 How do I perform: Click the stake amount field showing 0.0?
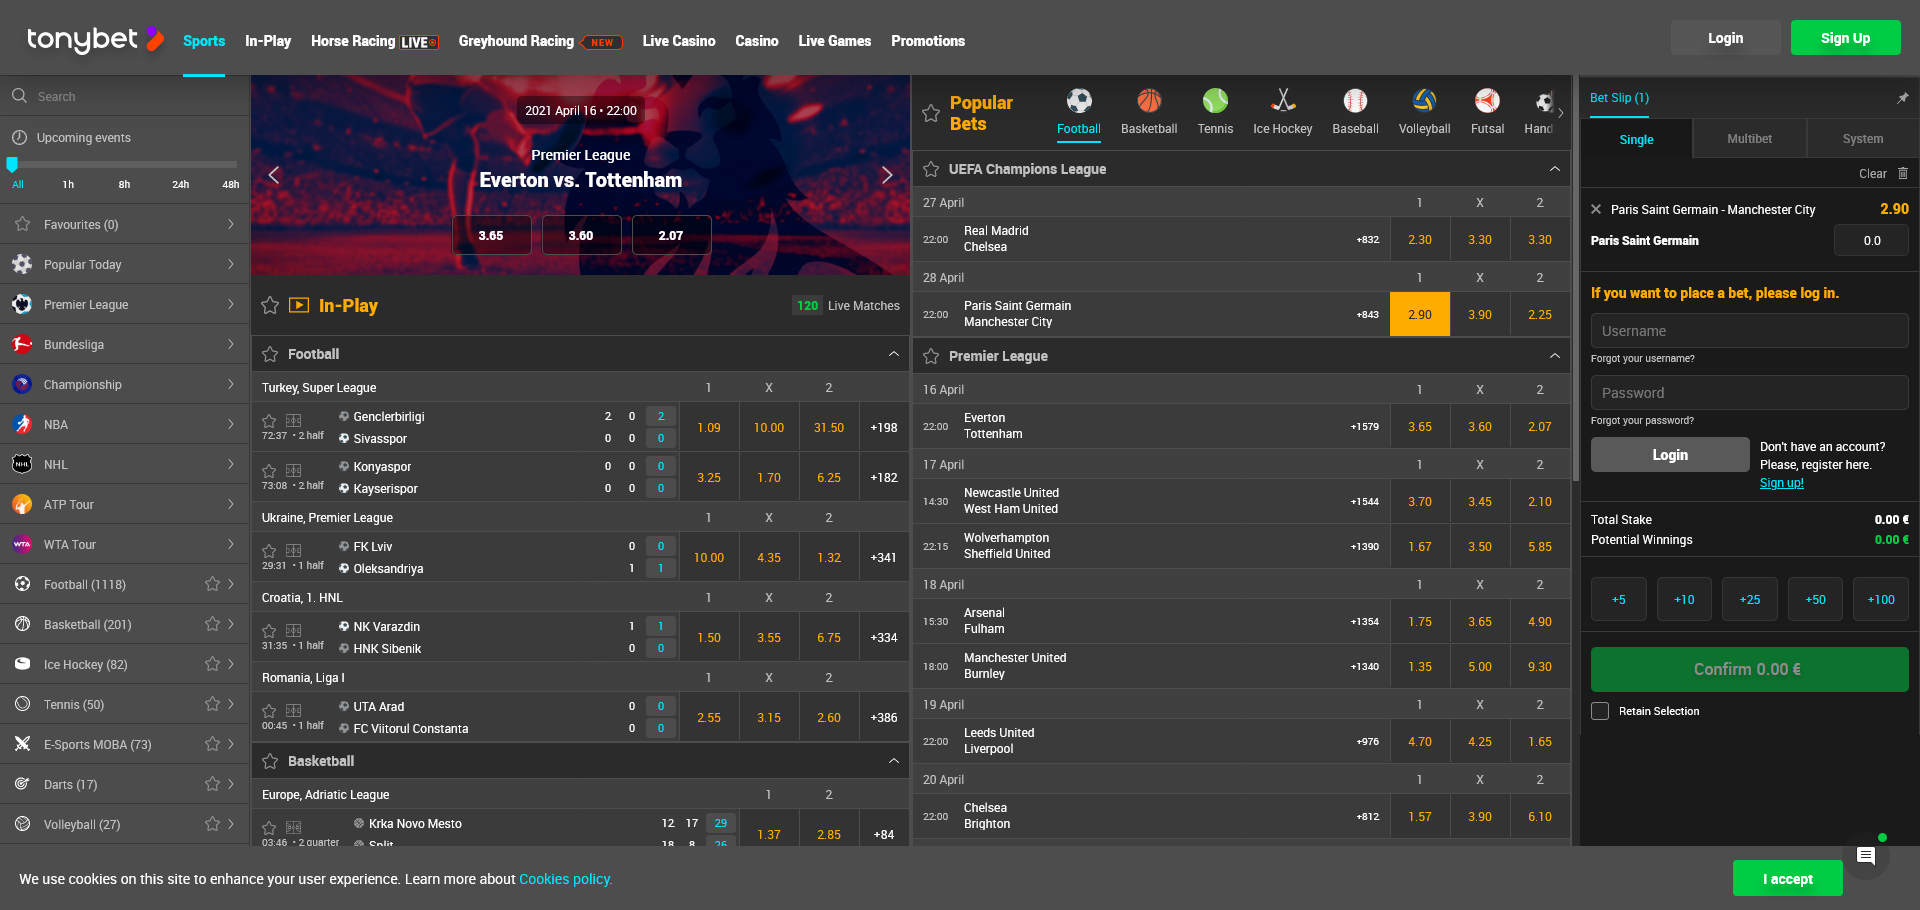tap(1871, 240)
